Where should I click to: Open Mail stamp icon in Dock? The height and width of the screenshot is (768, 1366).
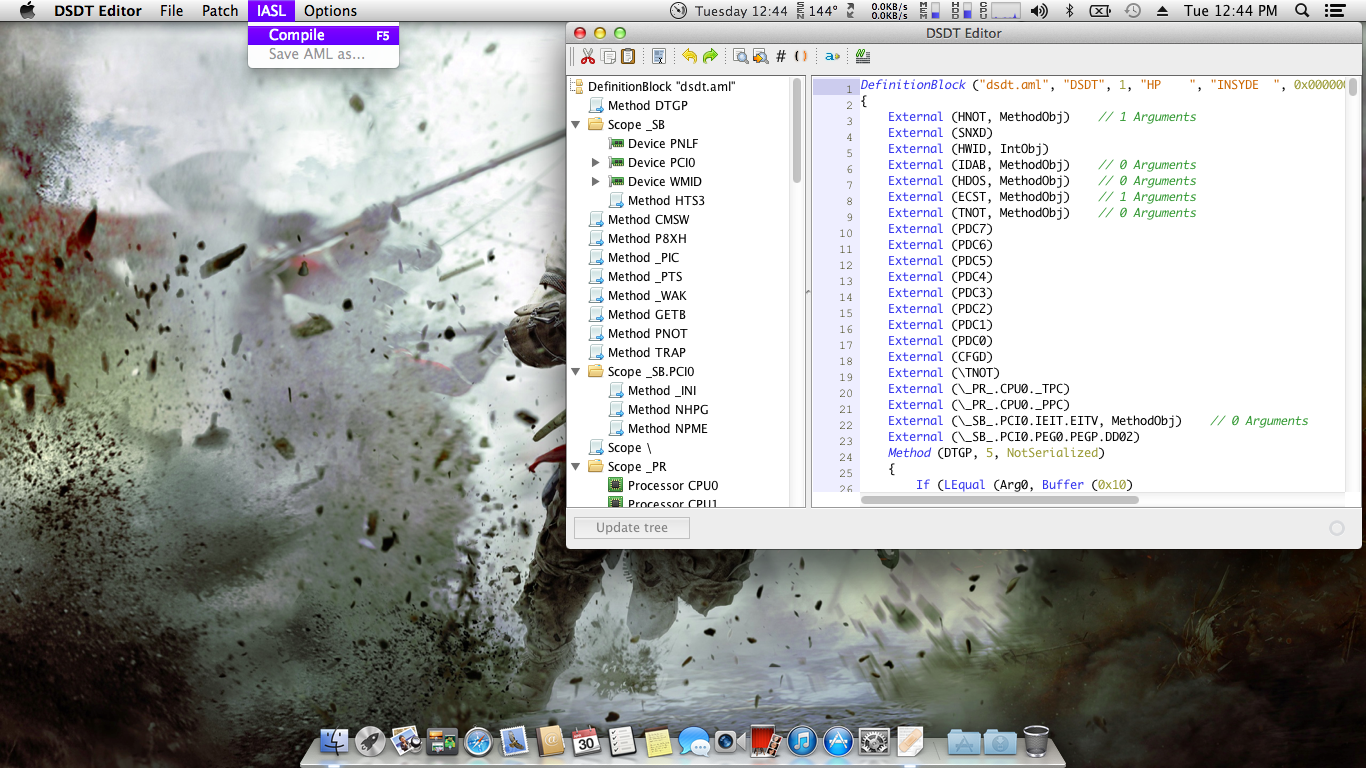[x=515, y=741]
